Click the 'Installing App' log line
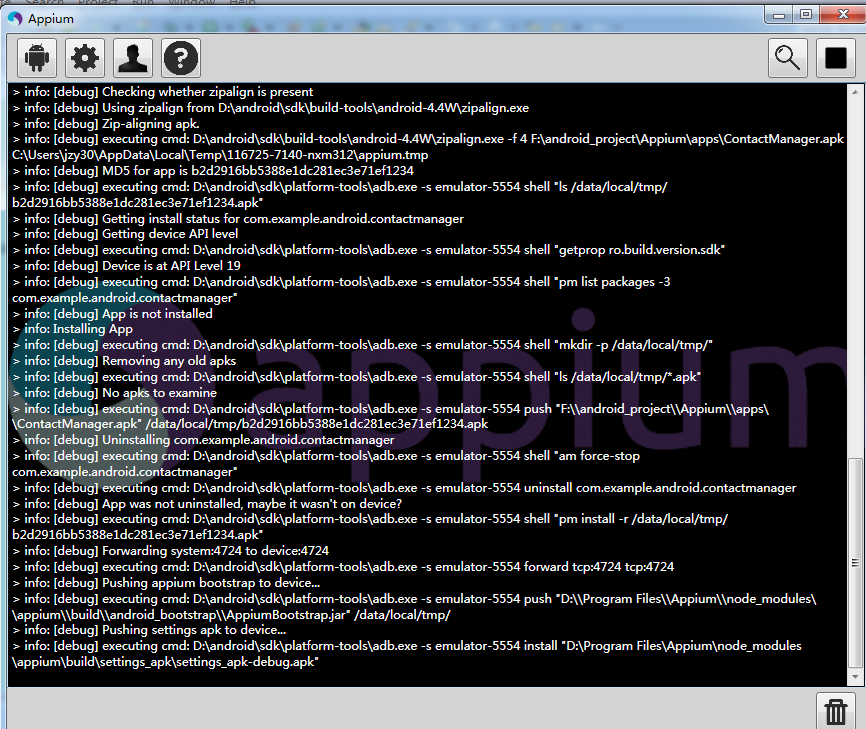Screen dimensions: 866x729 click(x=73, y=329)
